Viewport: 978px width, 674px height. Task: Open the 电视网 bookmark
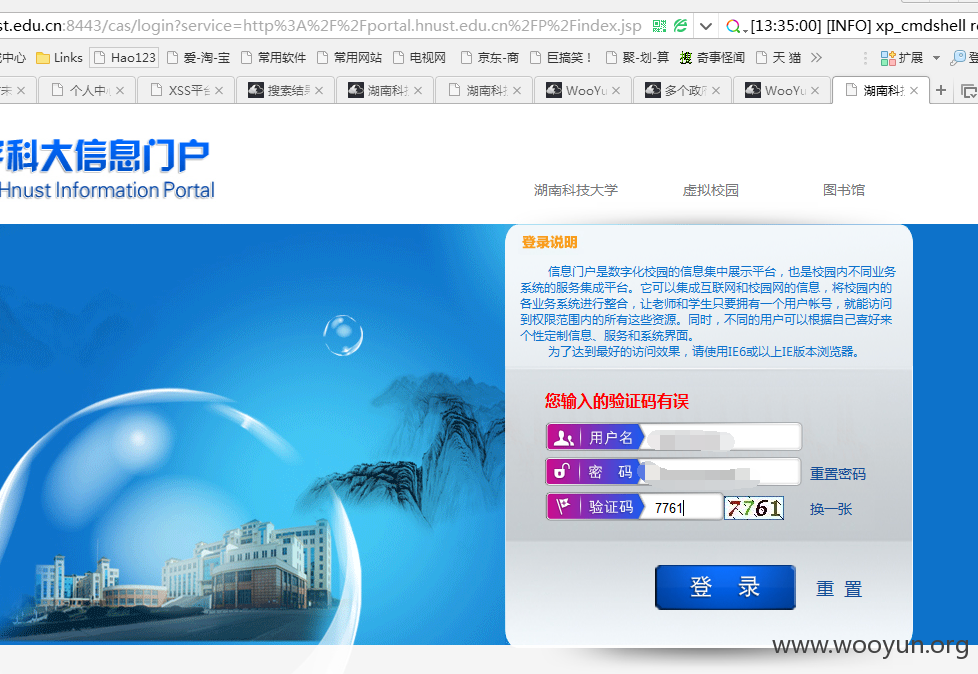click(420, 58)
